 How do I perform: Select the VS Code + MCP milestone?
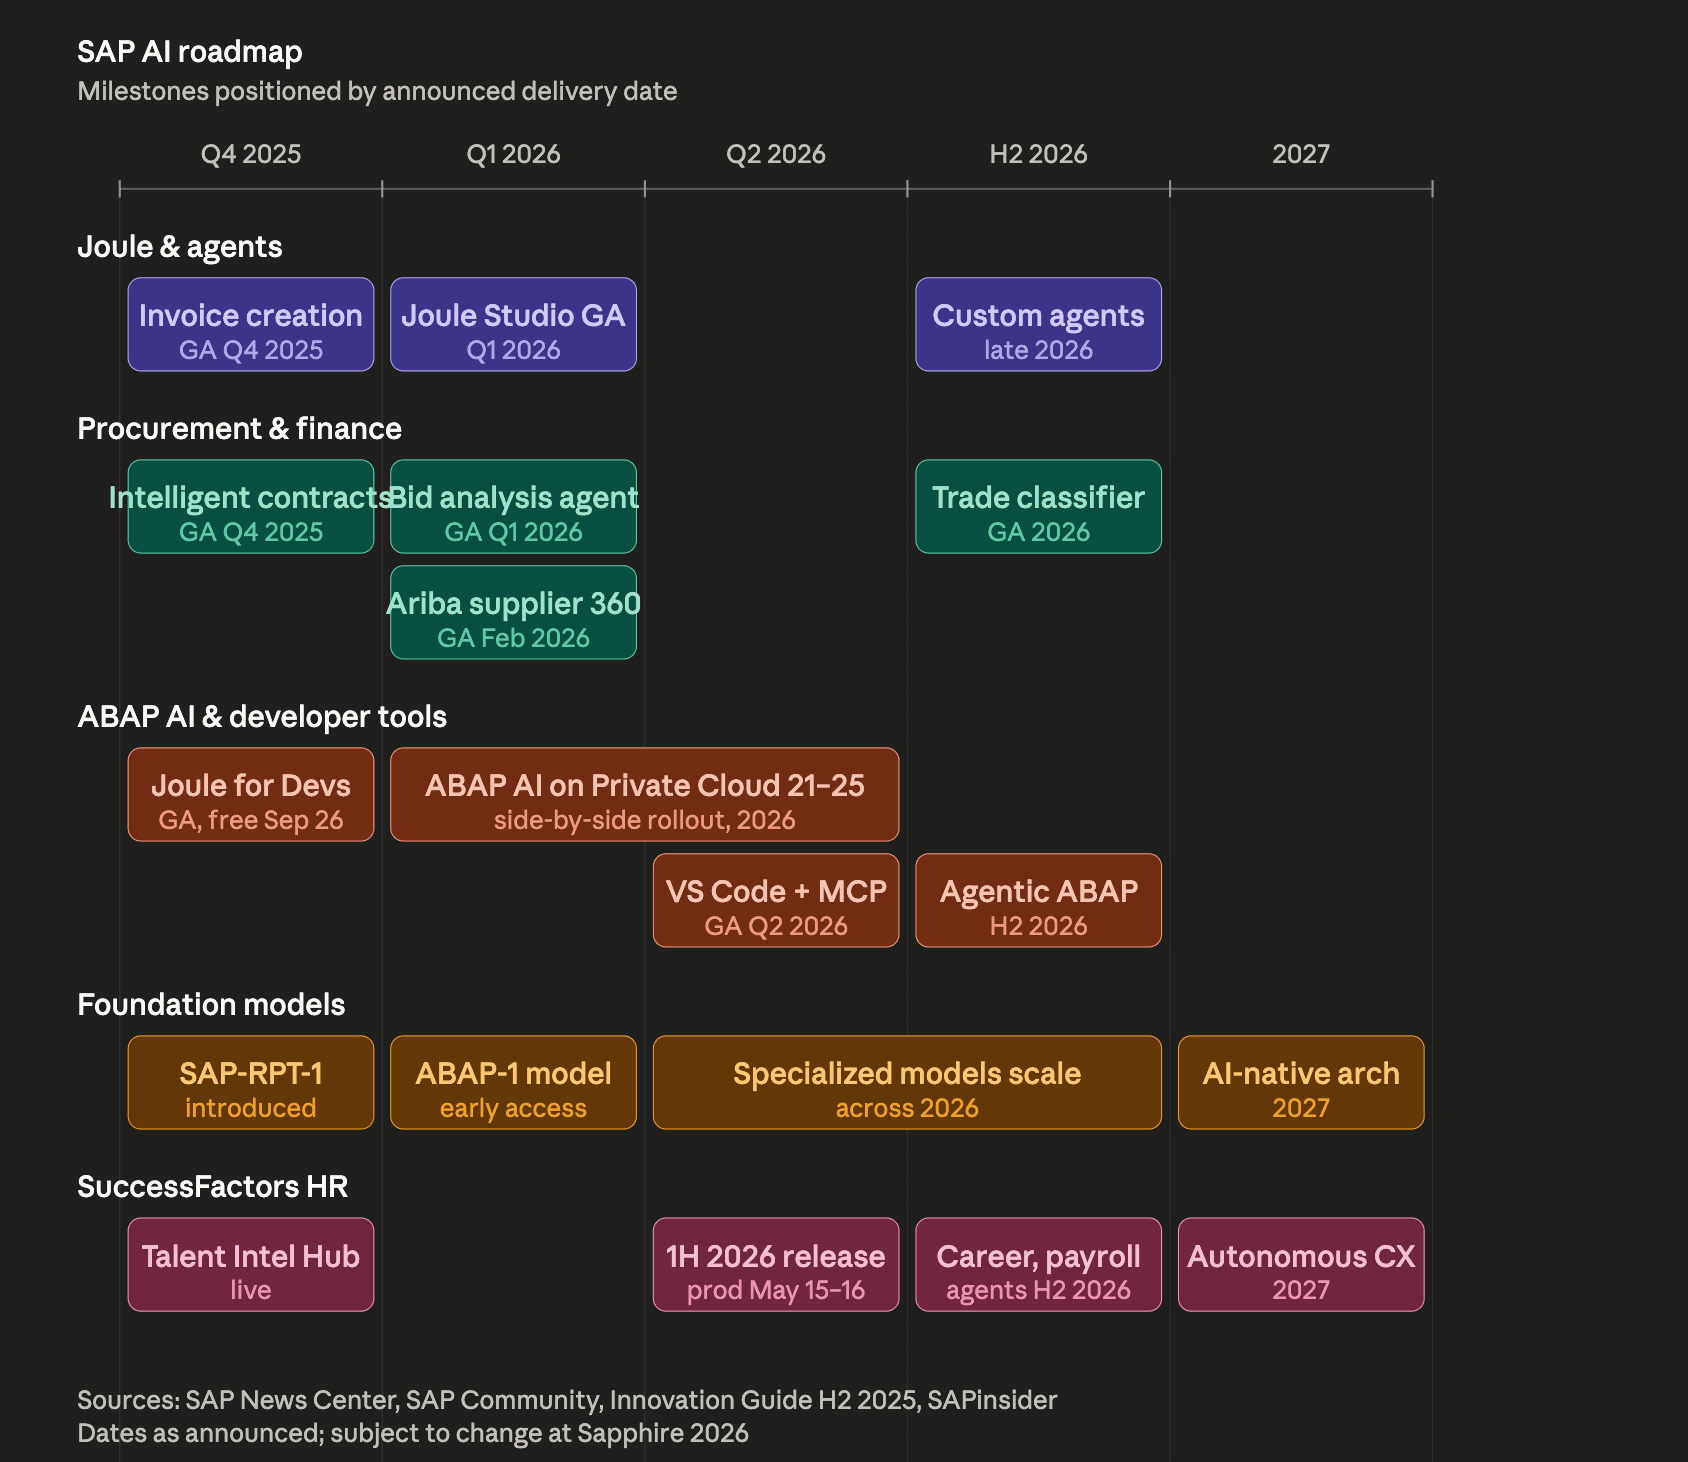coord(775,900)
